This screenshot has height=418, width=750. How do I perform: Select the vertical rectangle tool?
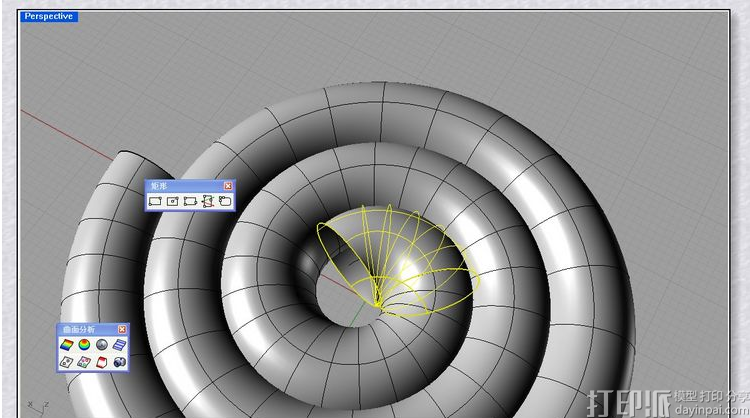pos(208,201)
